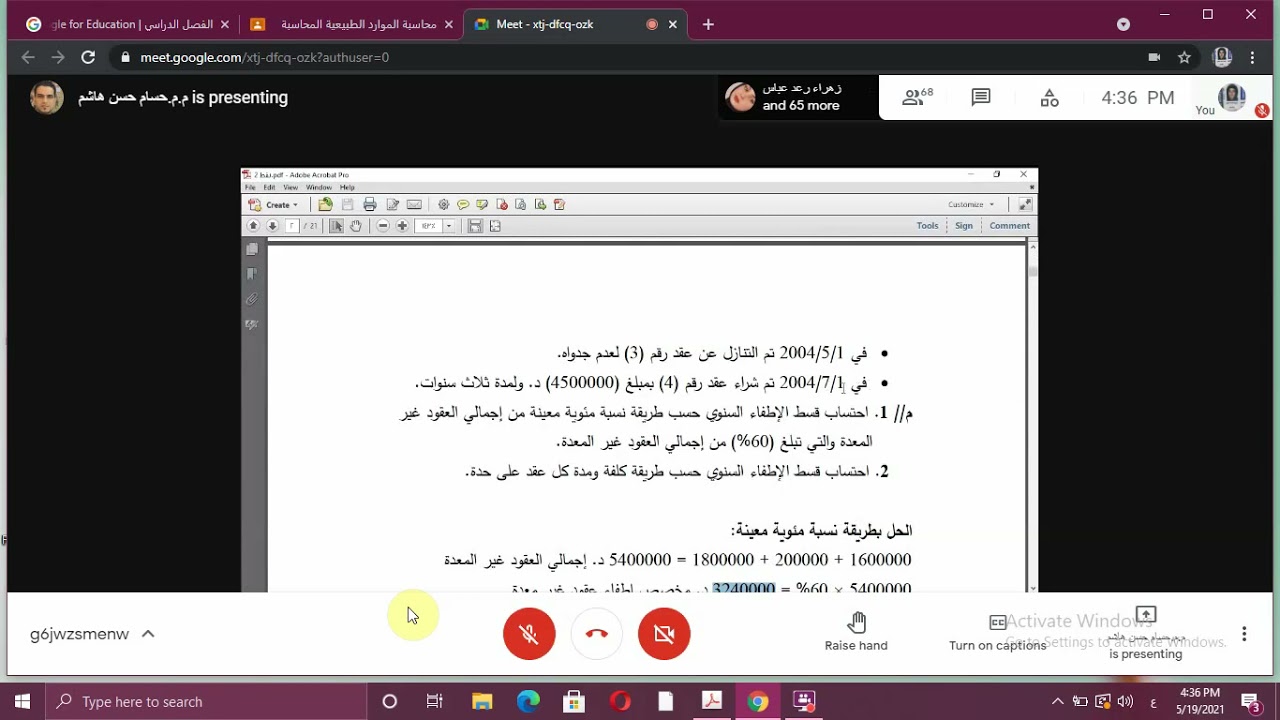Screen dimensions: 1280x720
Task: Open Chrome's three-dot menu
Action: tap(1252, 58)
